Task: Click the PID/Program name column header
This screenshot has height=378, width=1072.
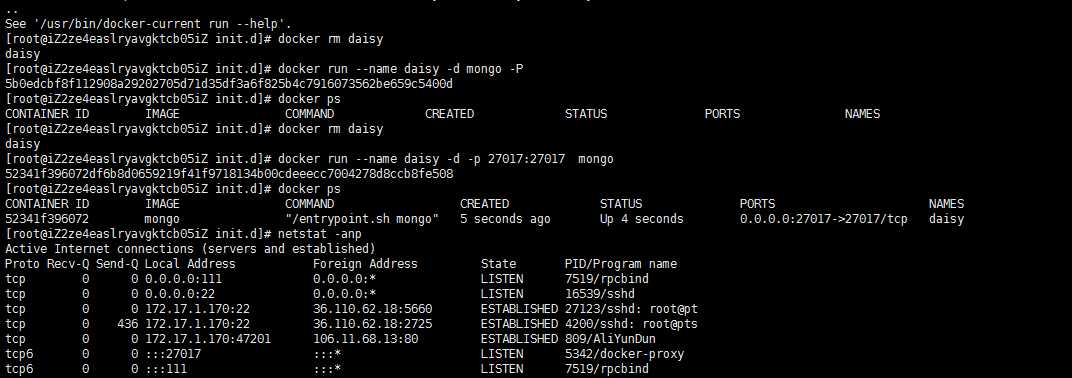Action: click(621, 264)
